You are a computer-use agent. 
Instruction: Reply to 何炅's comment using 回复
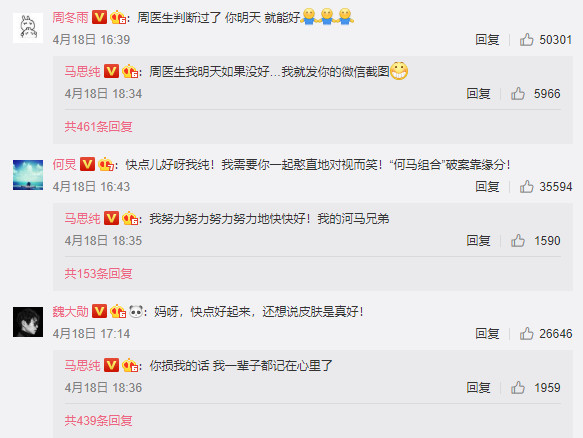[487, 186]
